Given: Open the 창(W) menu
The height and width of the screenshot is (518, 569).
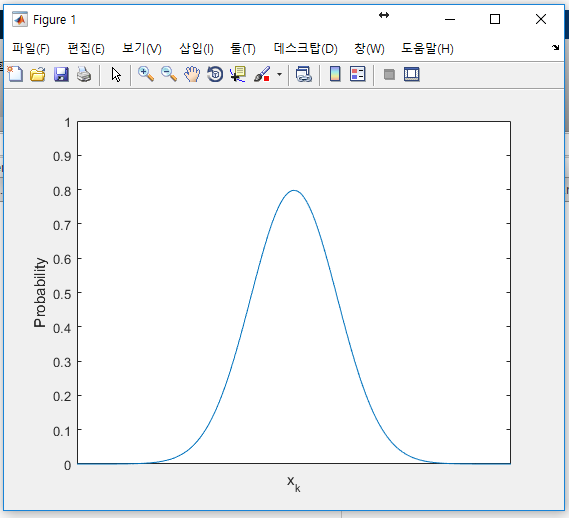Looking at the screenshot, I should point(369,48).
